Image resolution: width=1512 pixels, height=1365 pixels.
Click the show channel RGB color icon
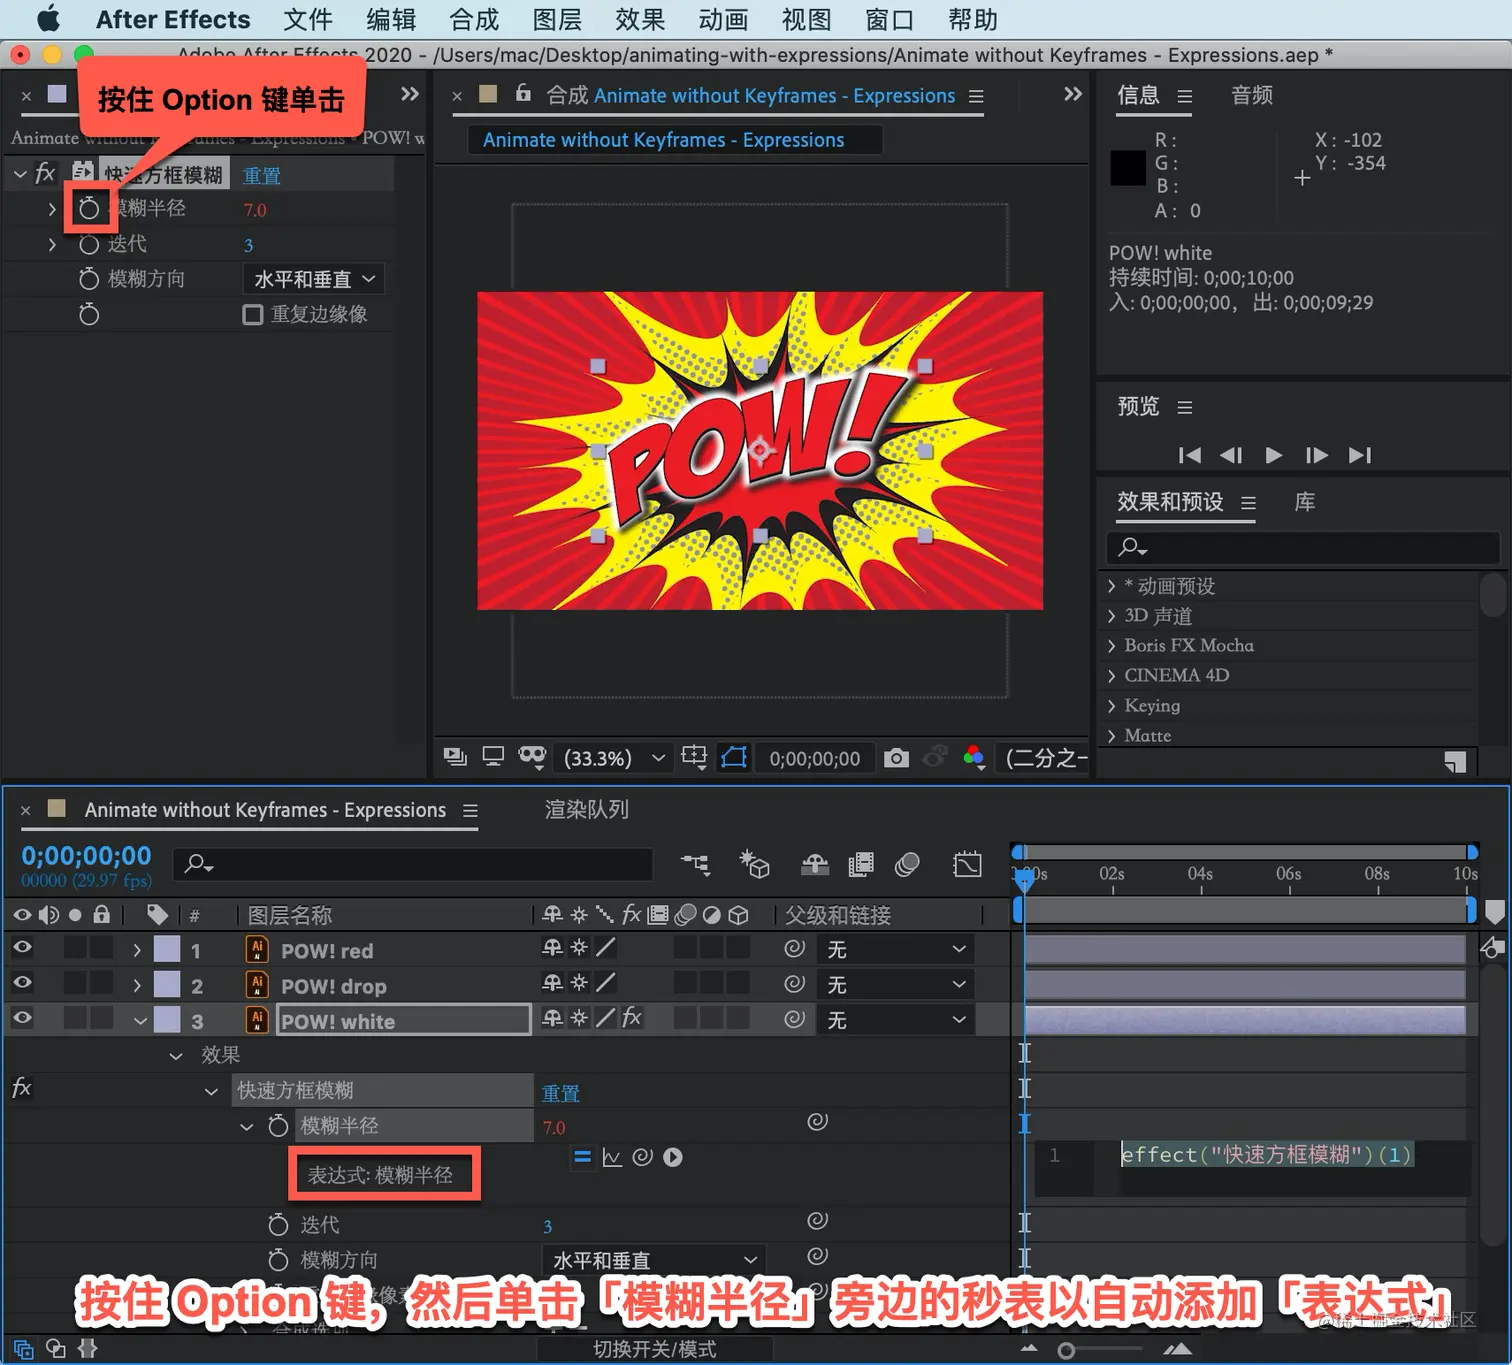point(973,758)
